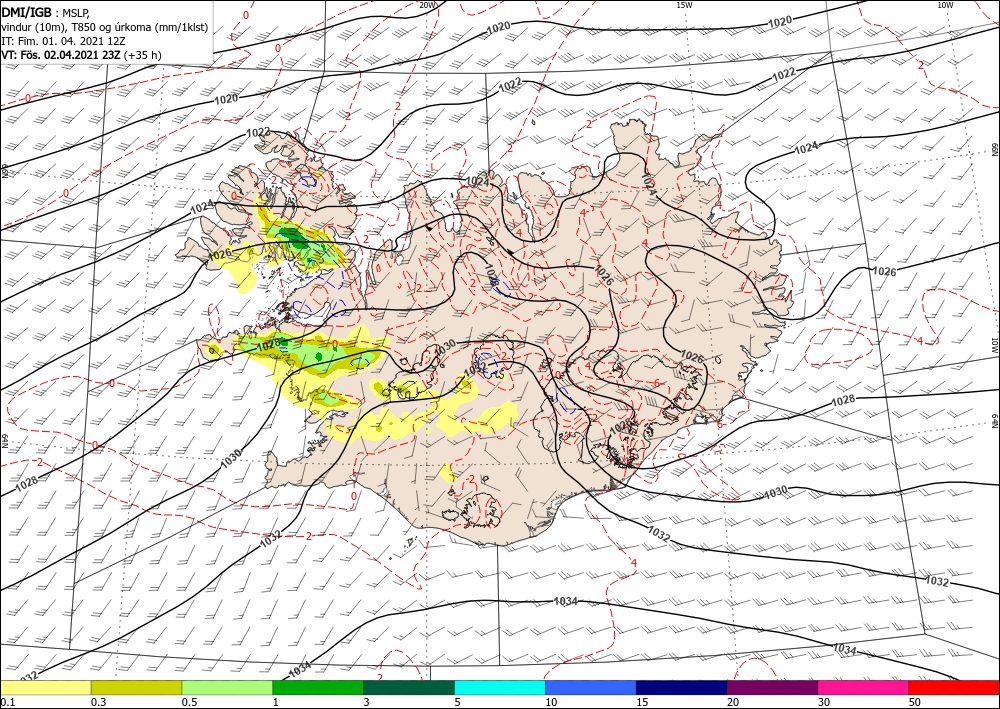Image resolution: width=1000 pixels, height=709 pixels.
Task: Click the legend value "10" under the color bar
Action: [x=551, y=702]
